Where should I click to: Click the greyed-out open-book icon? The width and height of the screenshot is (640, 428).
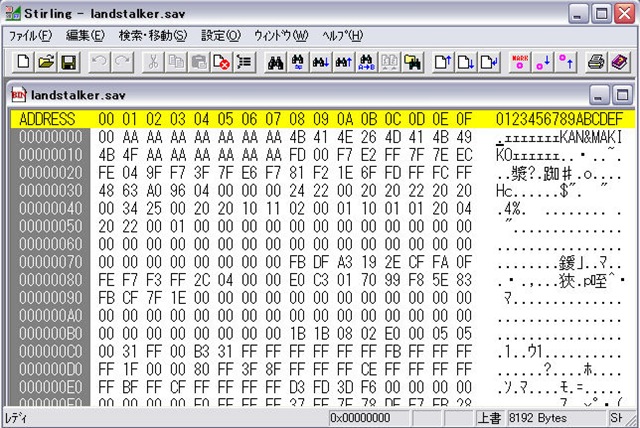click(389, 62)
